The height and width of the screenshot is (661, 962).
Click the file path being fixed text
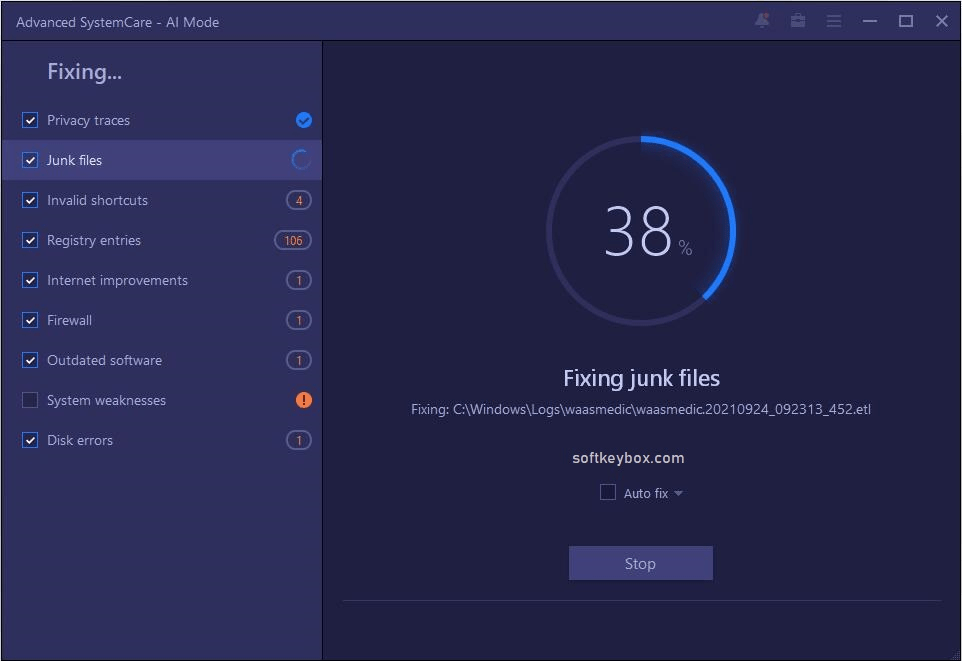coord(641,409)
